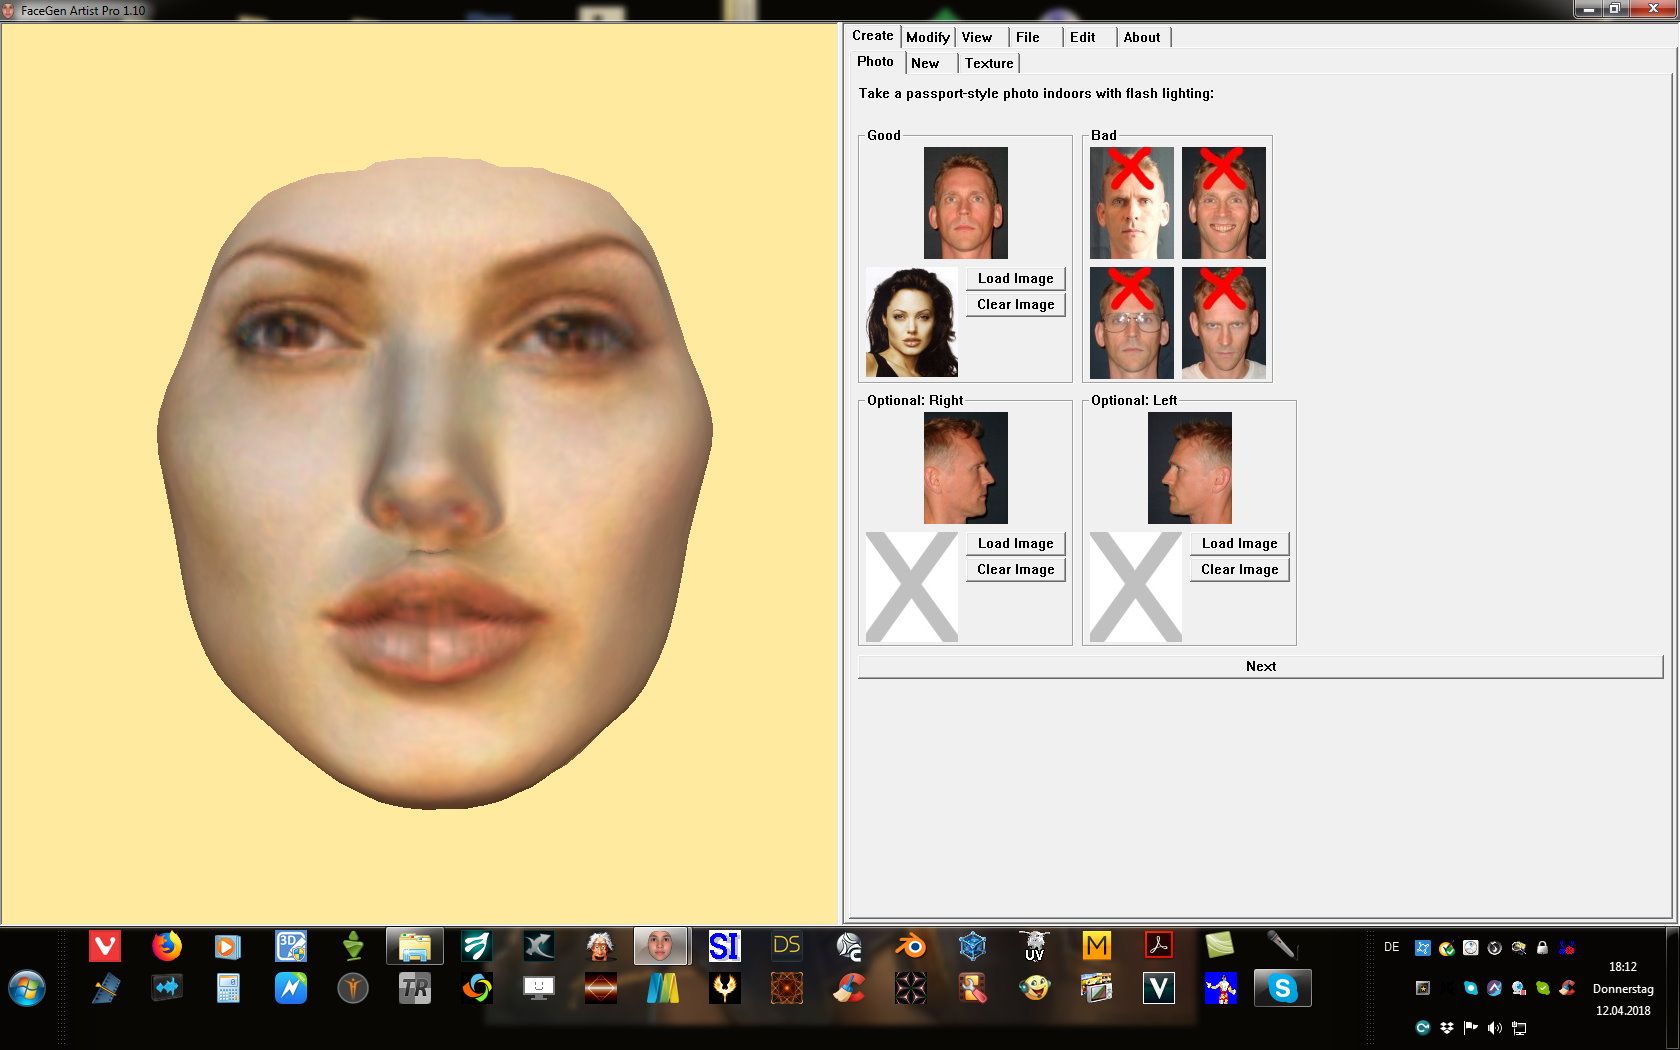1680x1050 pixels.
Task: Click the FaceGen face icon in taskbar
Action: (660, 945)
